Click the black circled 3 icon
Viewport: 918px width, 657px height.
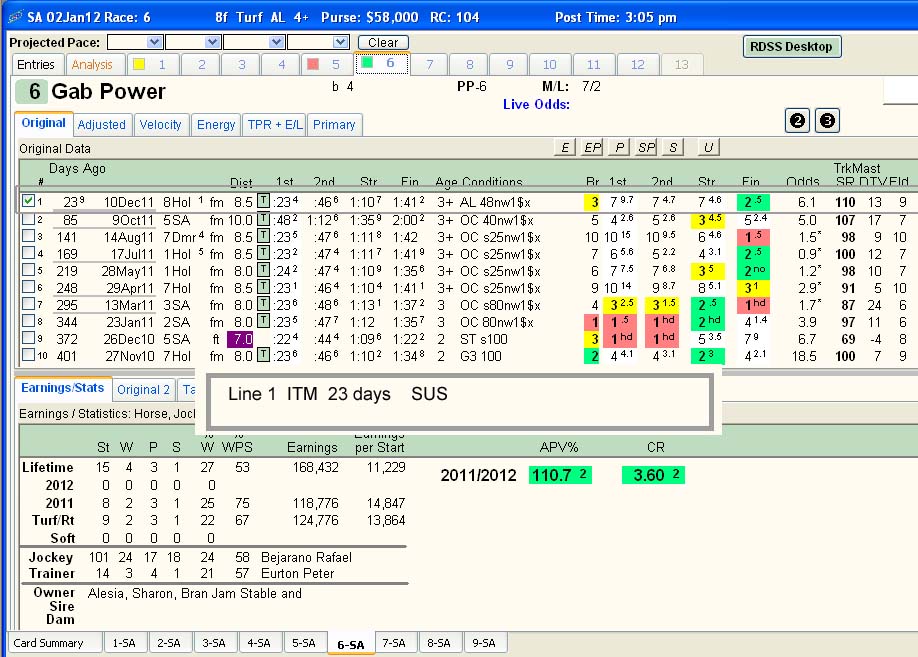(x=827, y=121)
